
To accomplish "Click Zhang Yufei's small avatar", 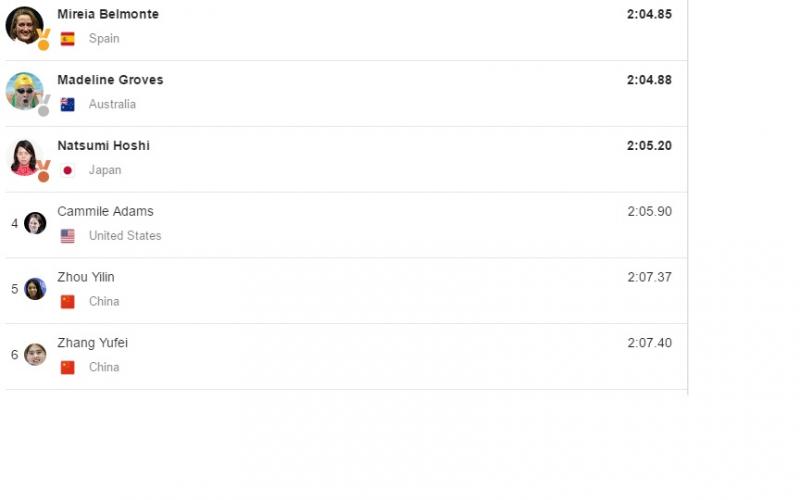I will pos(35,354).
